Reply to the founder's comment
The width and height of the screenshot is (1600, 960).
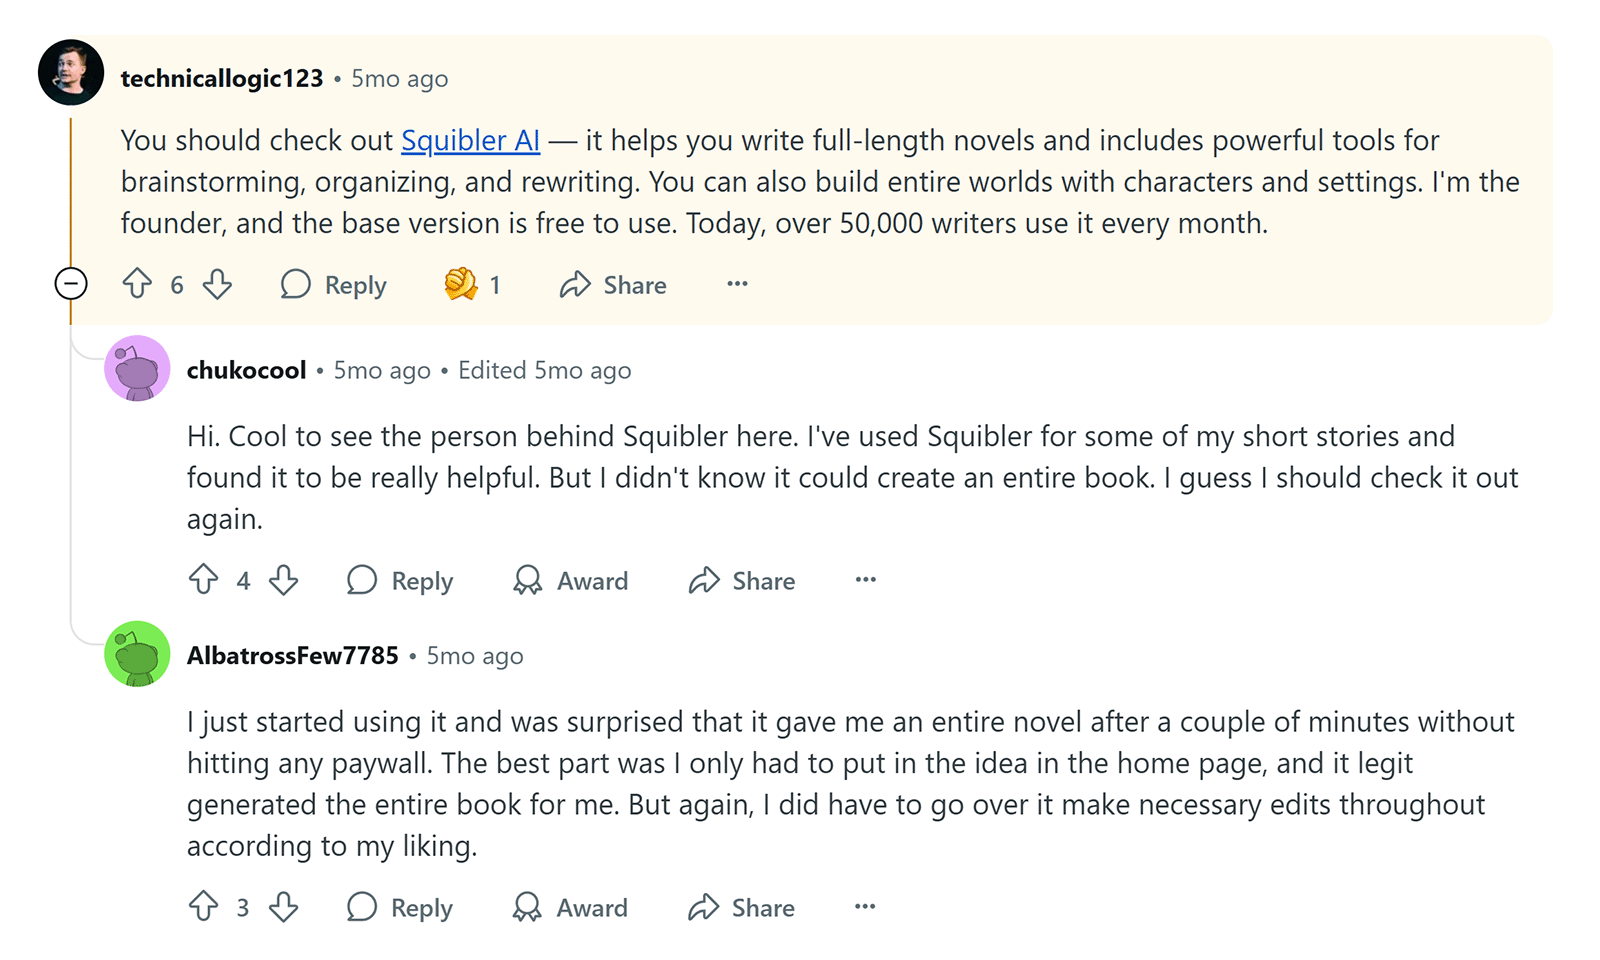333,284
